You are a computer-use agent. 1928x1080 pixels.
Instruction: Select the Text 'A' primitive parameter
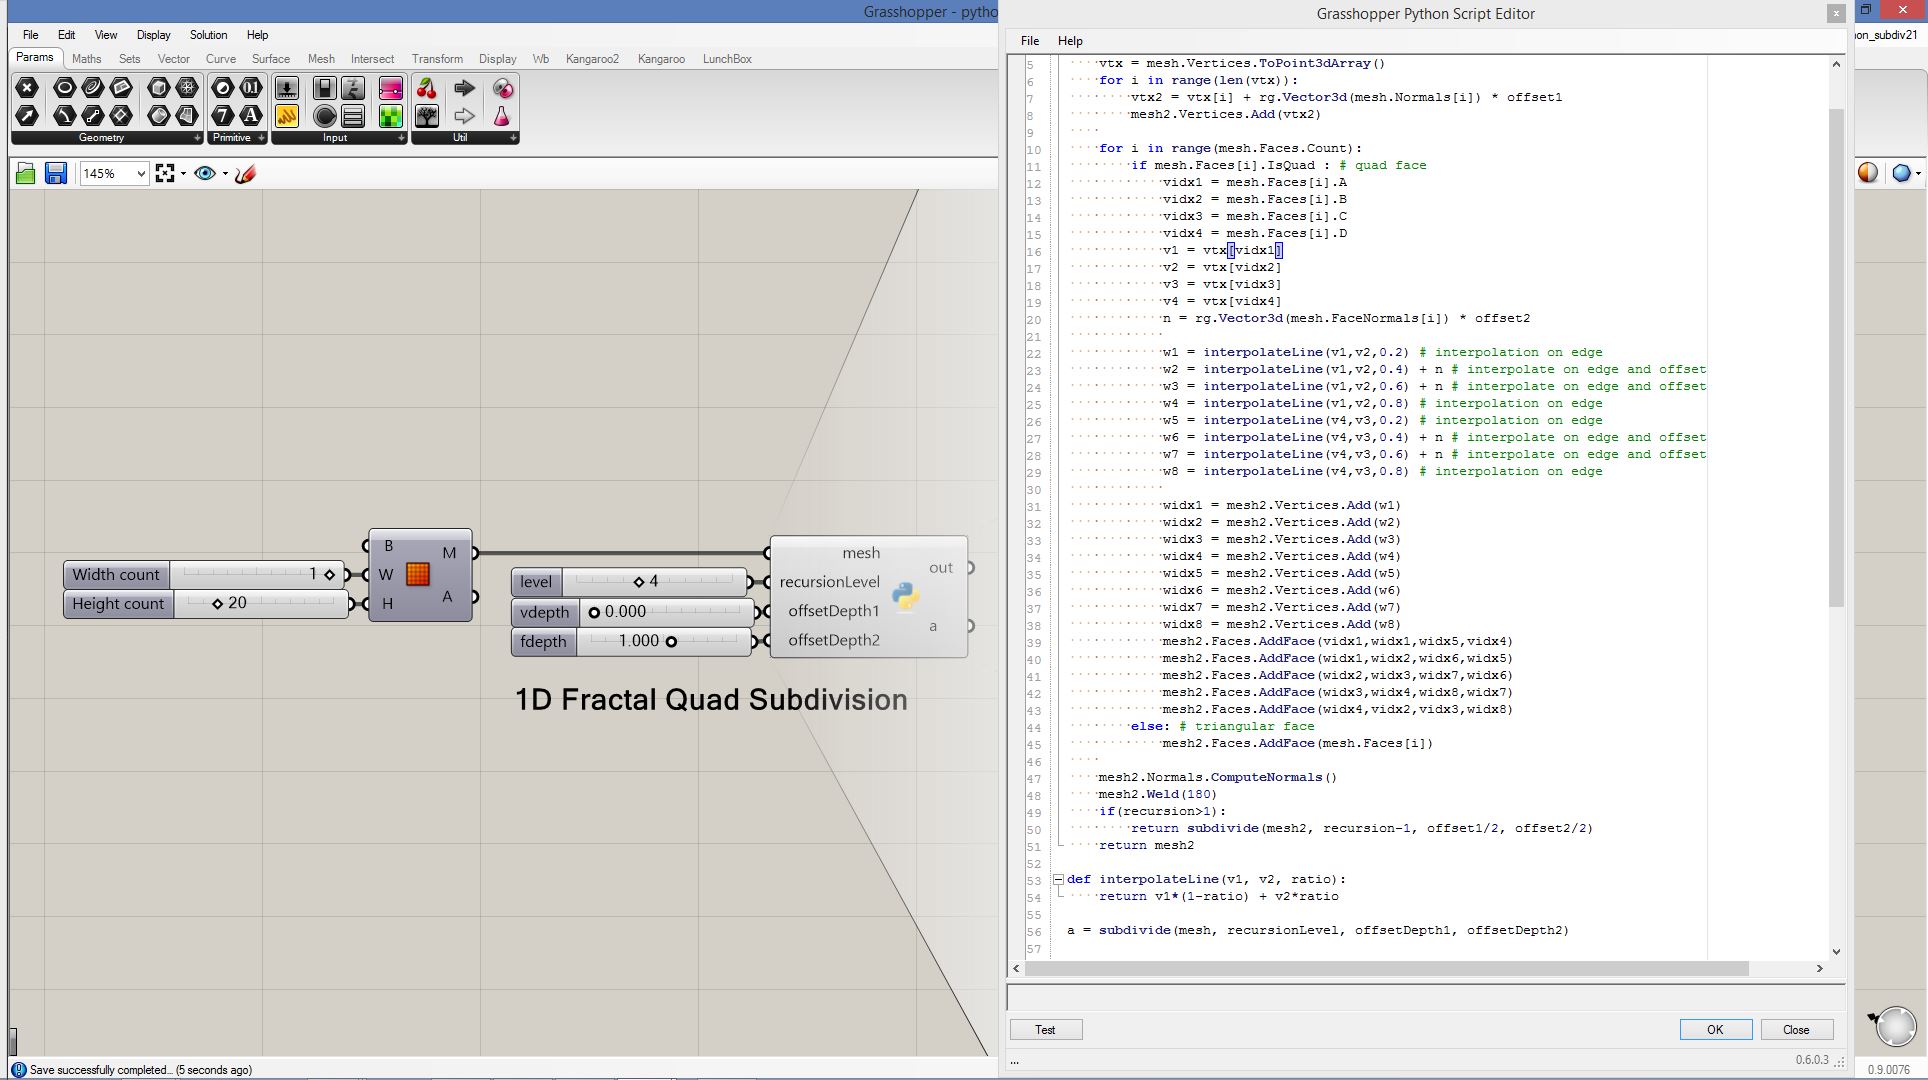(x=251, y=115)
